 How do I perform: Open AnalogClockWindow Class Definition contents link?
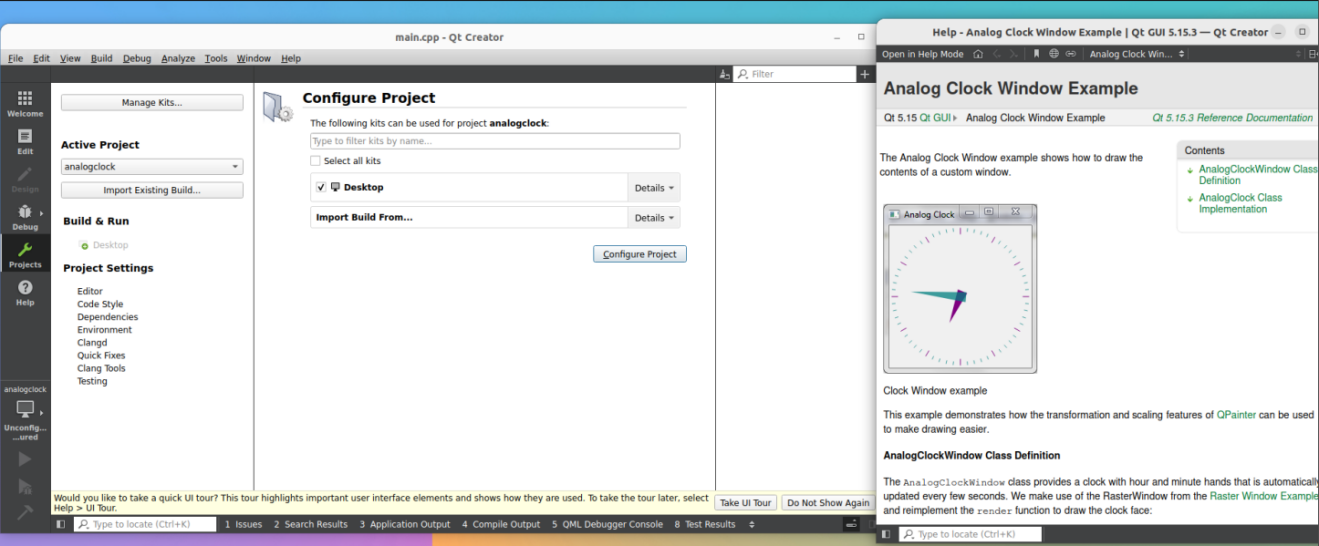(1257, 175)
